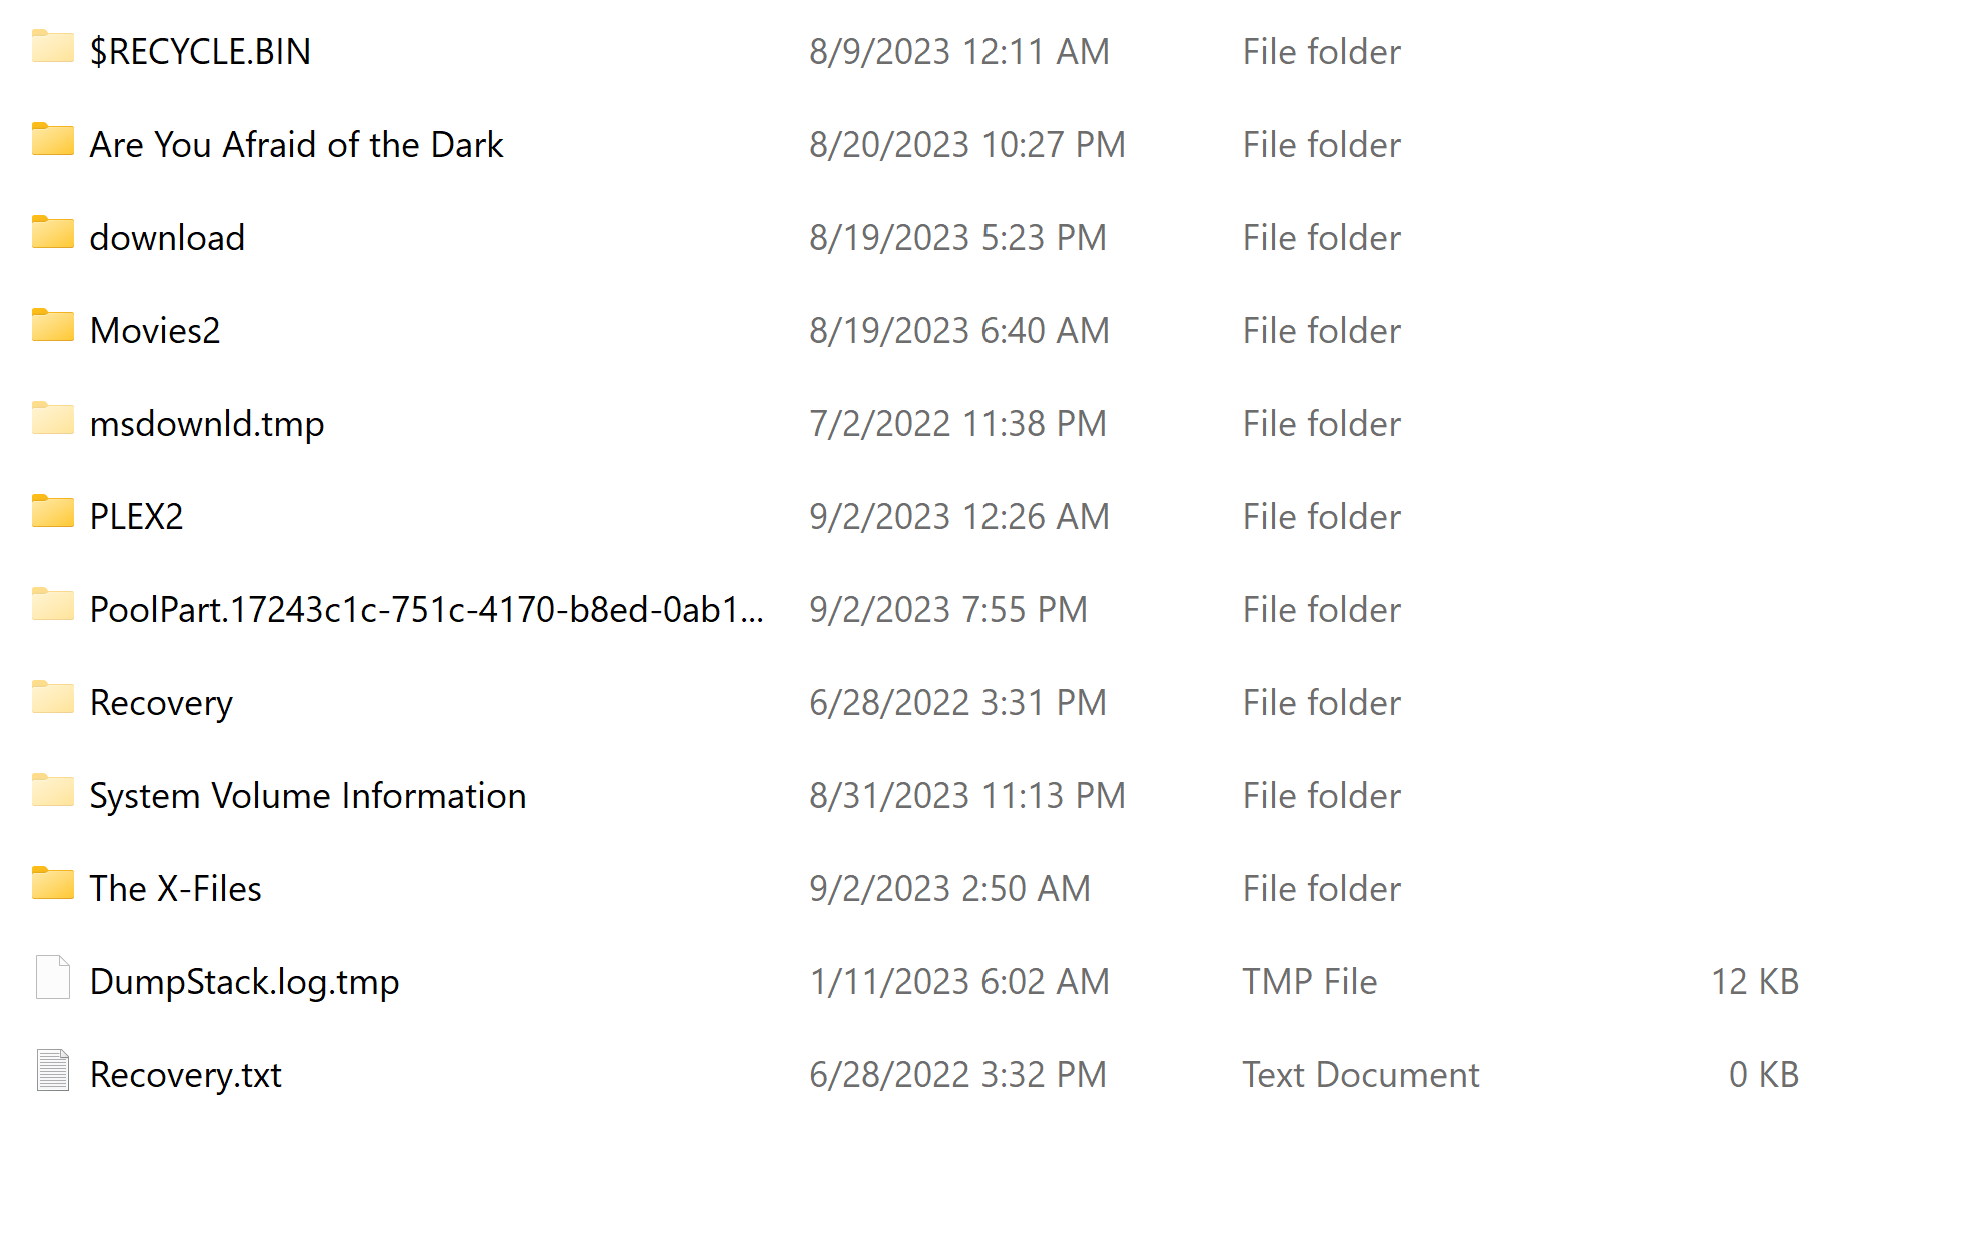Screen dimensions: 1977x1233
Task: Click the Text Document type label
Action: pos(1360,1075)
